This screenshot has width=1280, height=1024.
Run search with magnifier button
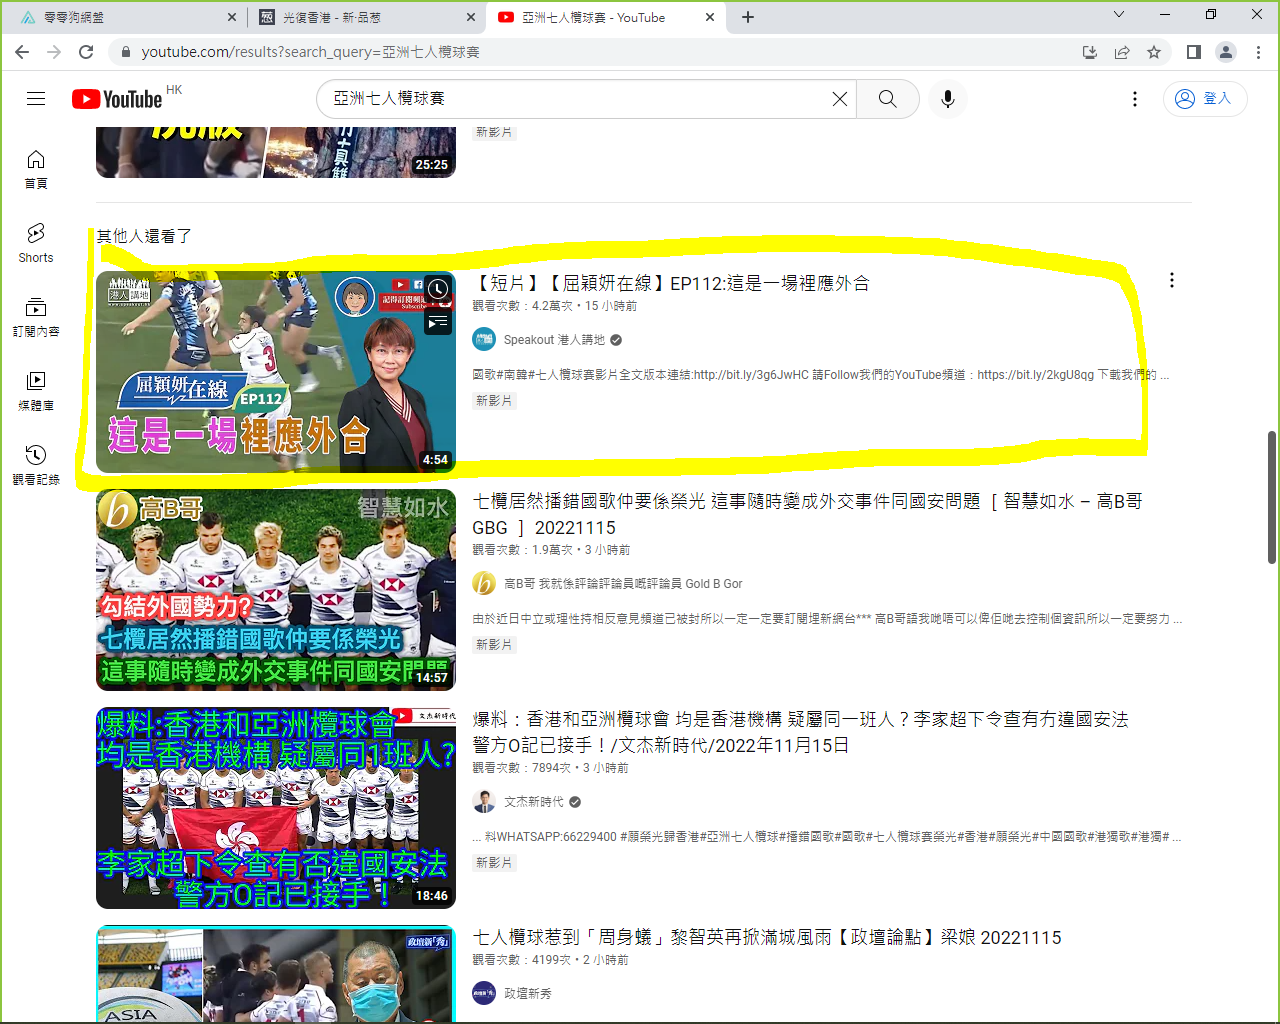(x=888, y=99)
